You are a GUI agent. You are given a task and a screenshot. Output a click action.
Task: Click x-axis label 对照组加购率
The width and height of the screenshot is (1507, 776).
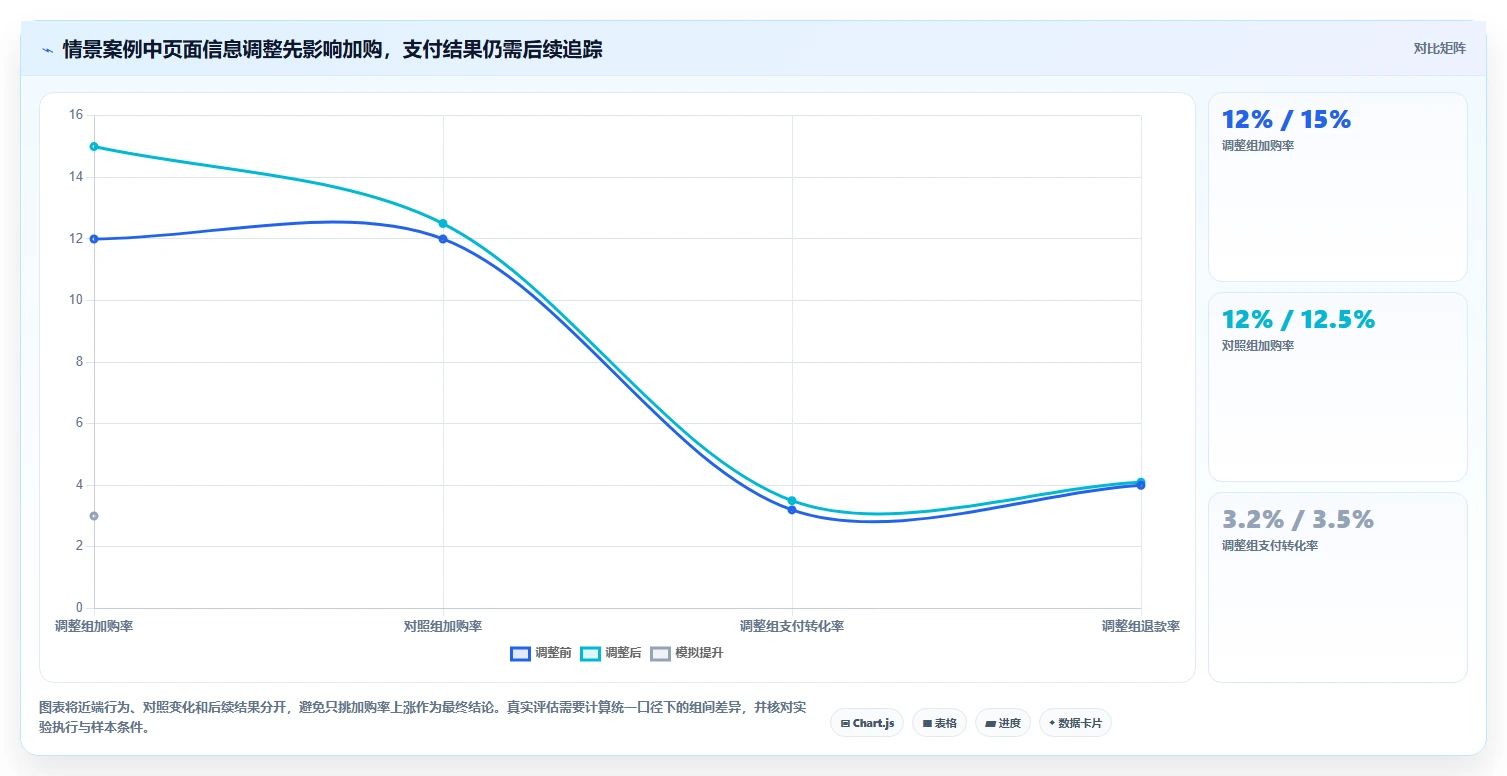point(443,626)
